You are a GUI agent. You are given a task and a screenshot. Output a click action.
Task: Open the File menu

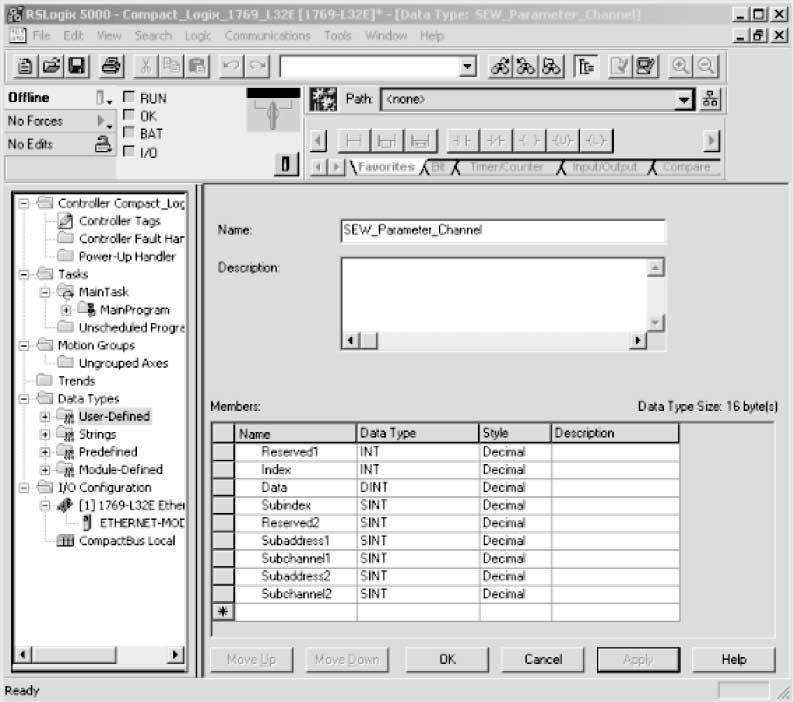tap(41, 35)
